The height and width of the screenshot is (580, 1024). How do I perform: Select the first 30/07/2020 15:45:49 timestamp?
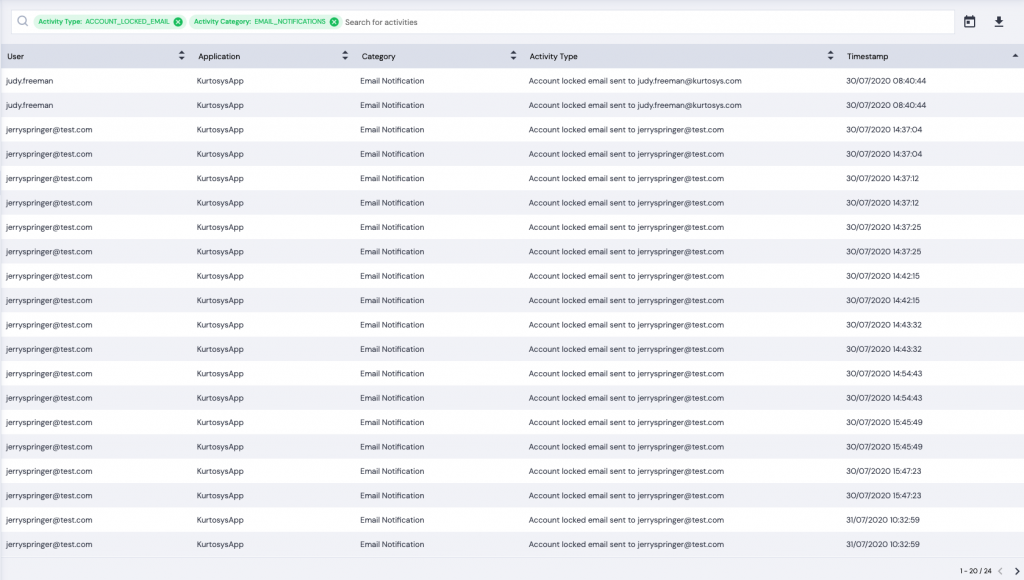point(884,423)
